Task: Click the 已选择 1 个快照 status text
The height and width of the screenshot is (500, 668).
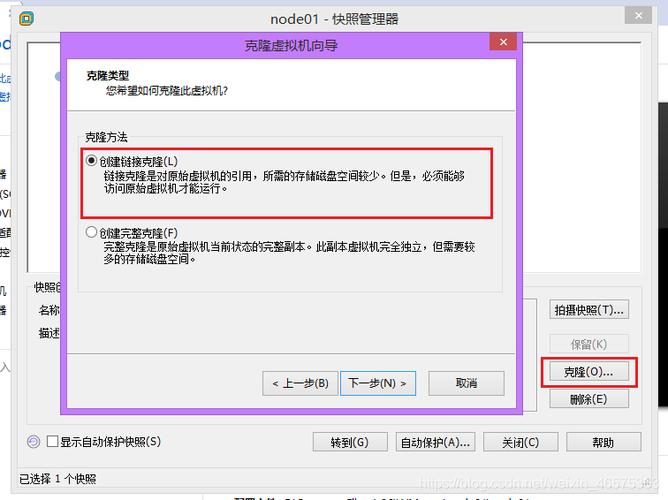Action: click(x=58, y=479)
